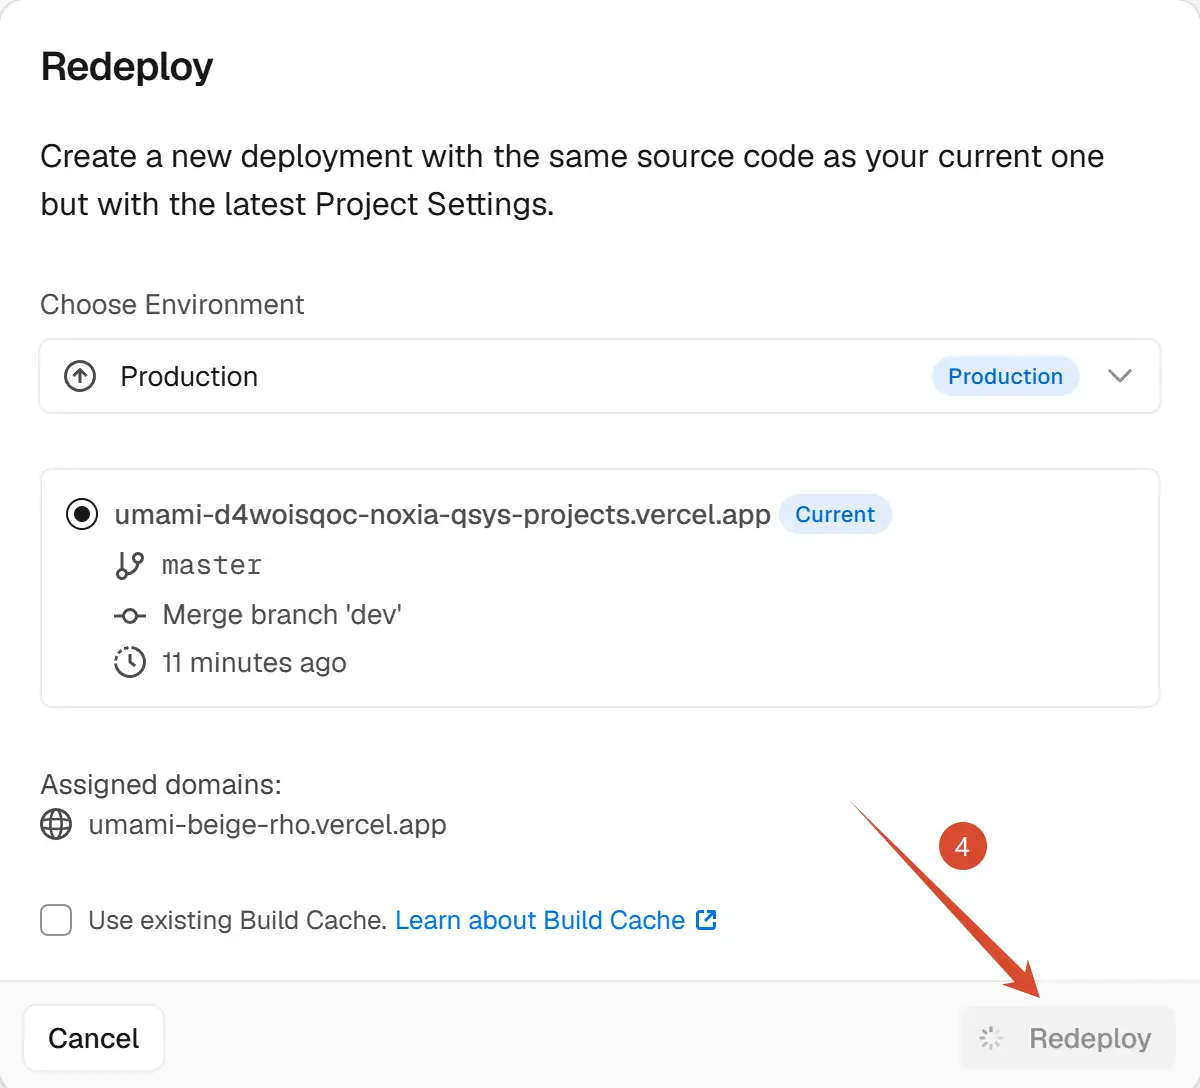Select the umami-d4woisqoc deployment radio button

click(x=81, y=514)
